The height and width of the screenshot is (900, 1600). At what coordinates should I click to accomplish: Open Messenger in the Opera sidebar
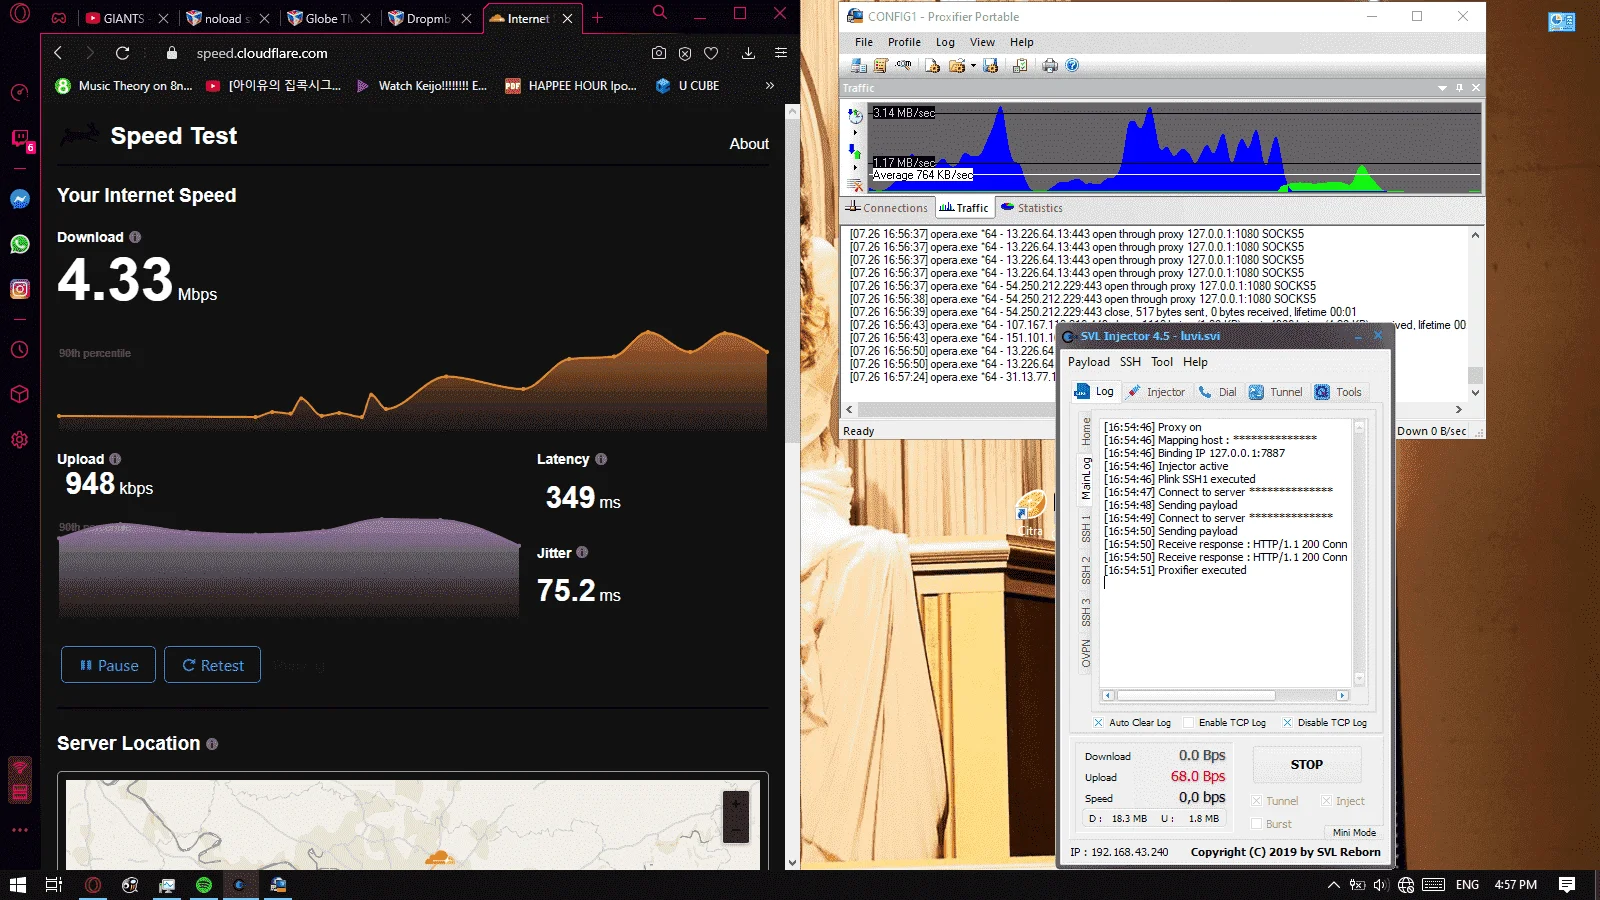(x=19, y=199)
